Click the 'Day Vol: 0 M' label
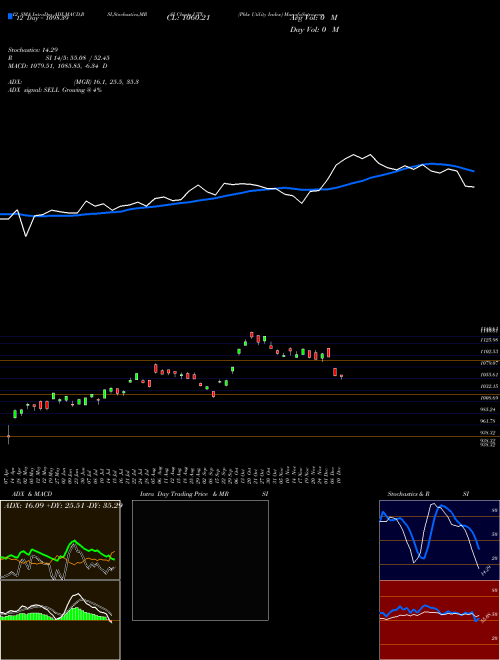 pos(314,29)
